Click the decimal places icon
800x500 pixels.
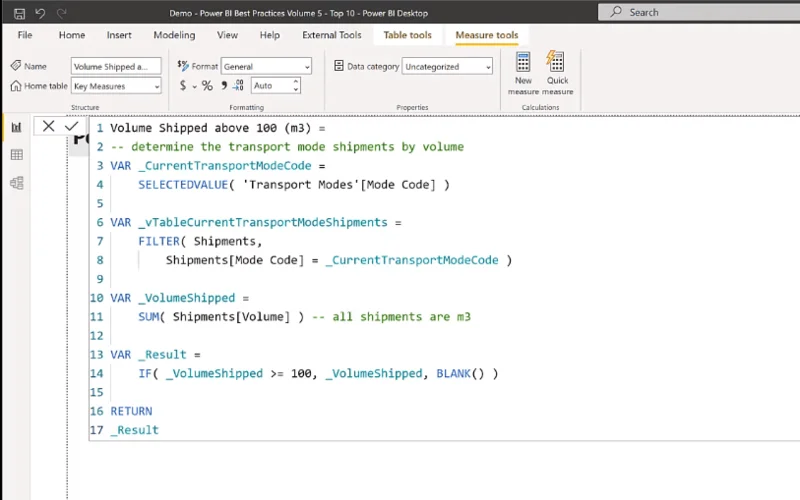point(239,85)
